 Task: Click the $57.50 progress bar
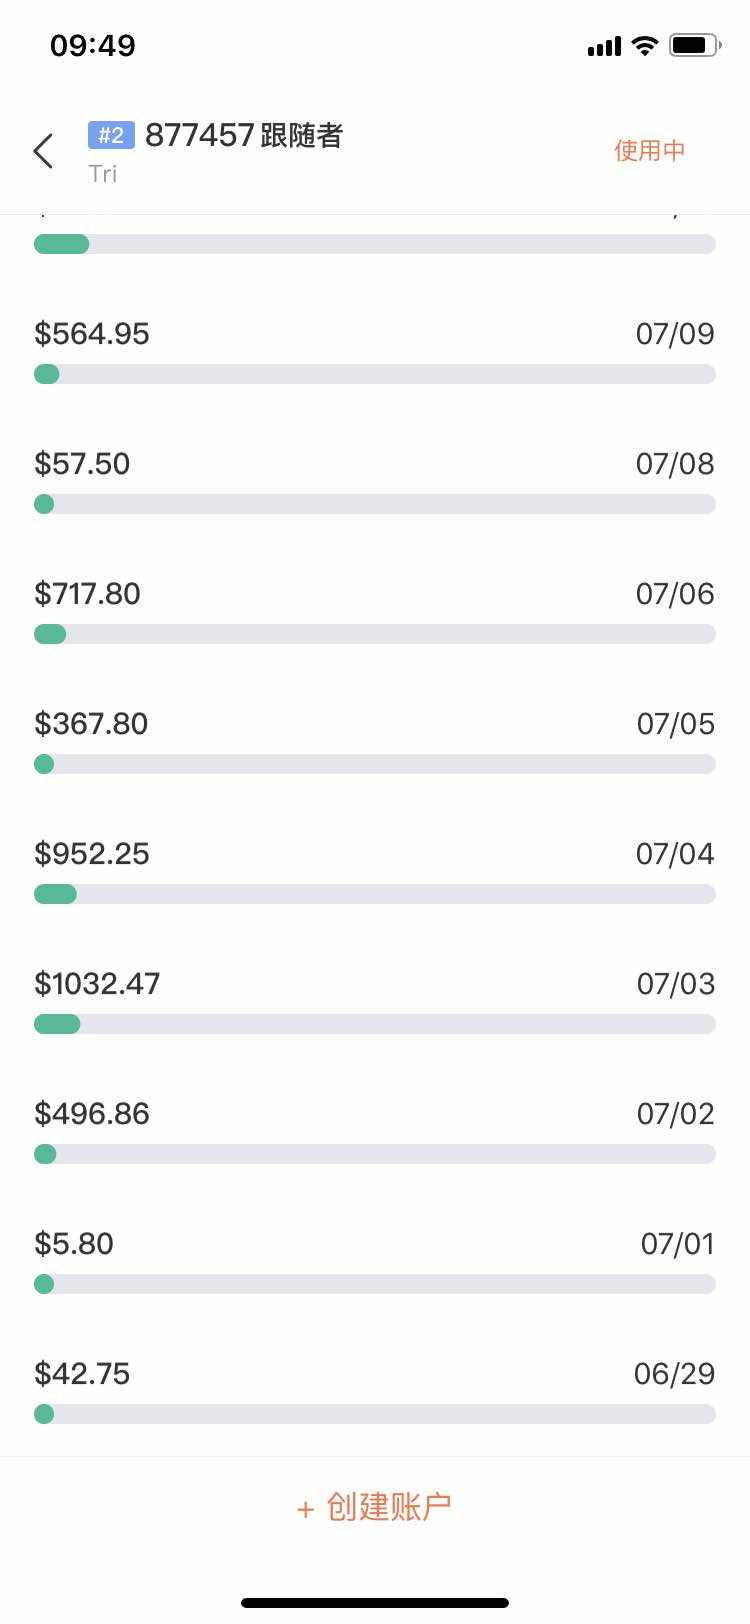(x=375, y=504)
